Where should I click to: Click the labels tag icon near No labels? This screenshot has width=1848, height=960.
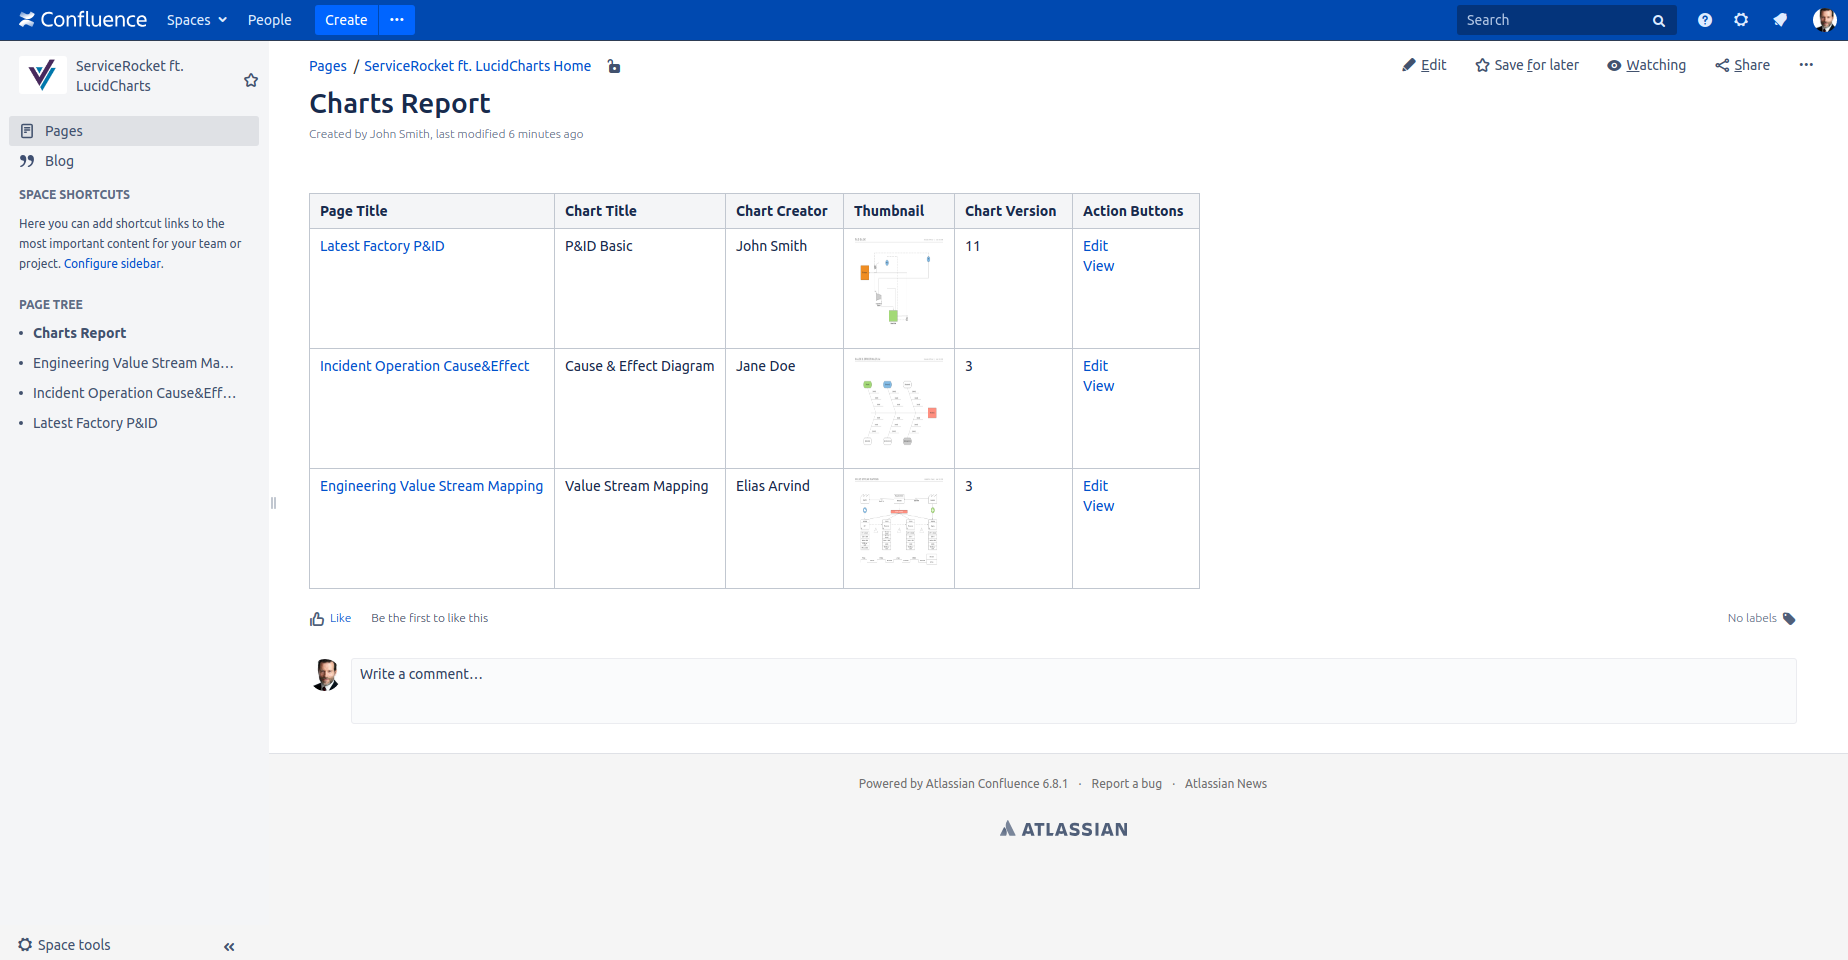coord(1788,618)
